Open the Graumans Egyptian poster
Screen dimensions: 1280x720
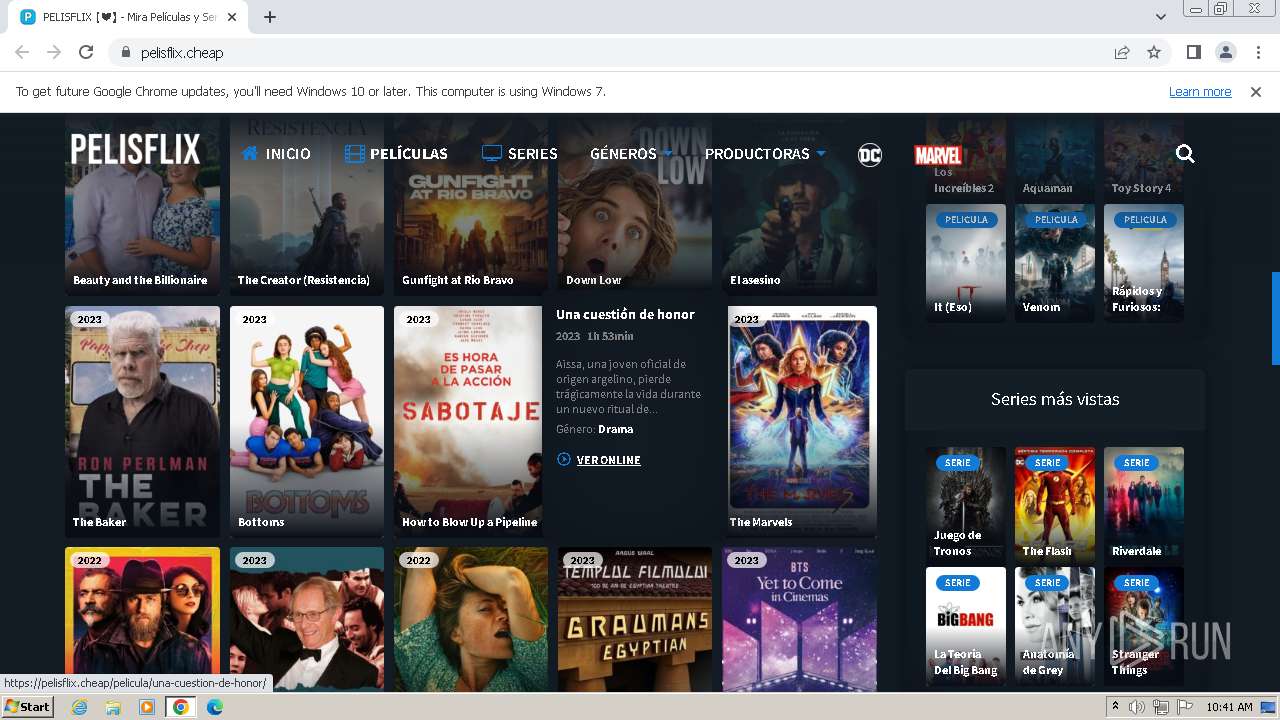coord(635,619)
